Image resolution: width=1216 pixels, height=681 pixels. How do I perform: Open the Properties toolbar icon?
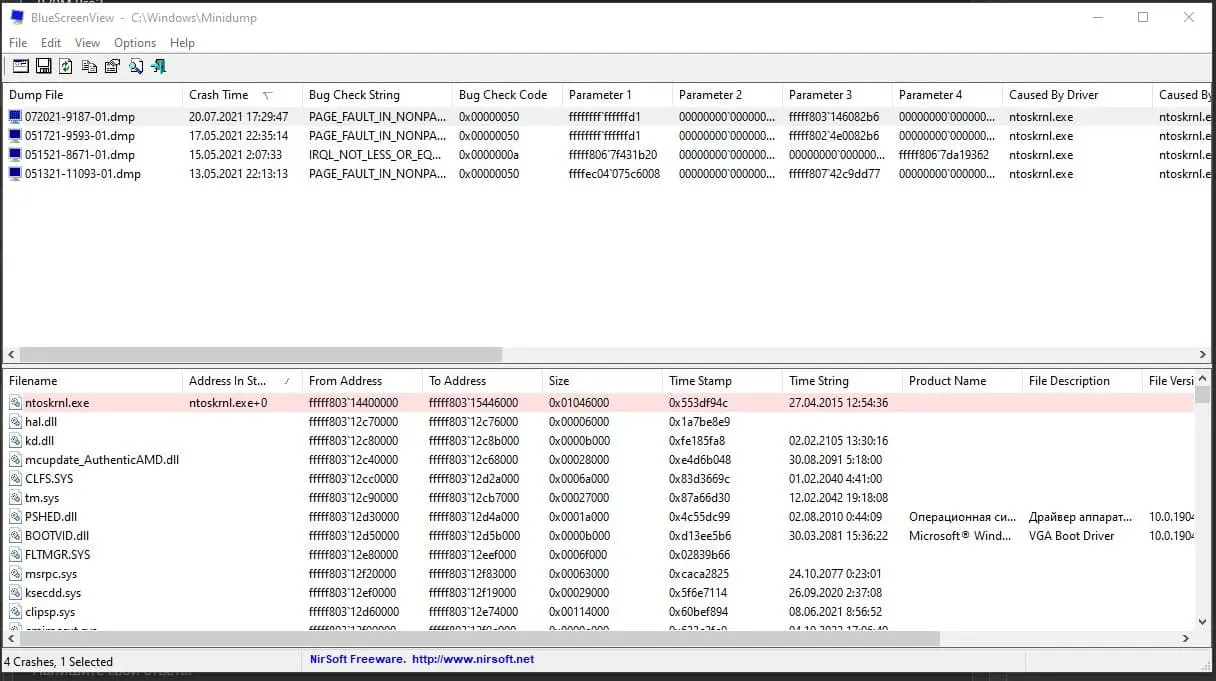coord(112,66)
